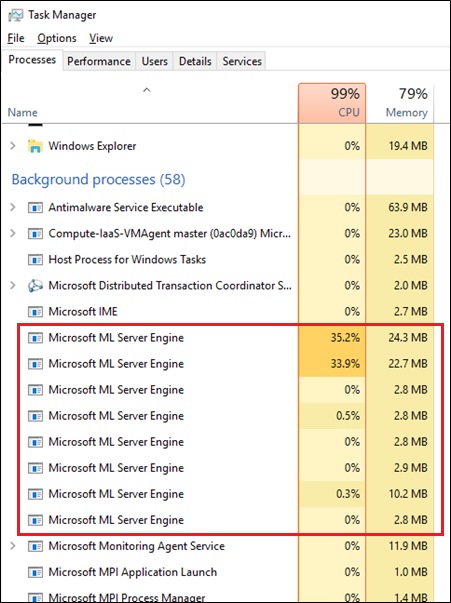Screen dimensions: 451x603
Task: Switch to the Performance tab
Action: 99,61
